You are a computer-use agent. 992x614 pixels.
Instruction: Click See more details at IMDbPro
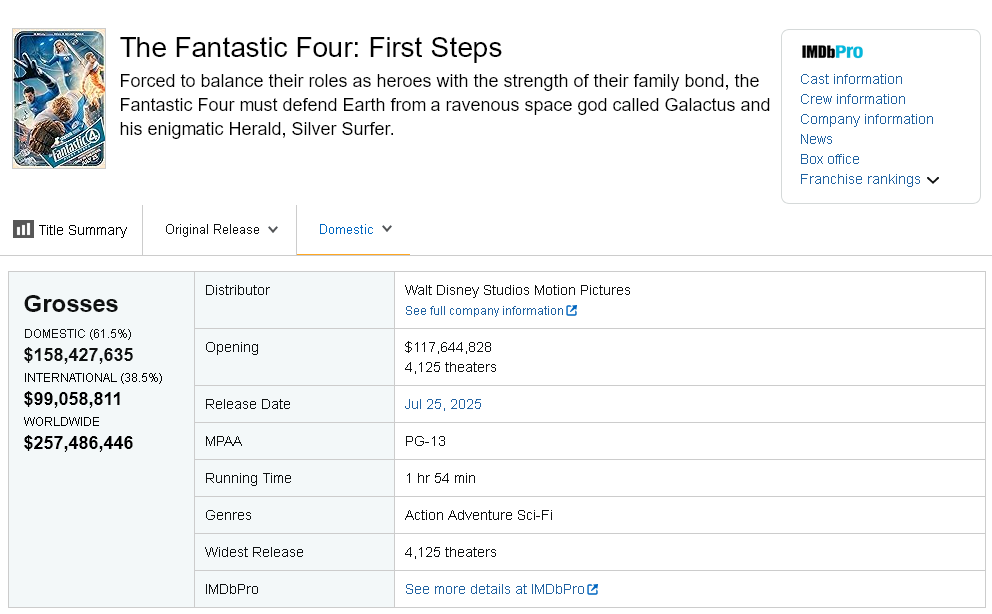[x=494, y=589]
